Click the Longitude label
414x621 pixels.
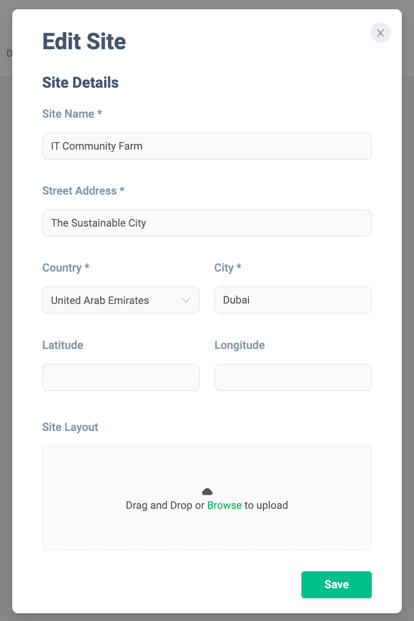(x=239, y=345)
